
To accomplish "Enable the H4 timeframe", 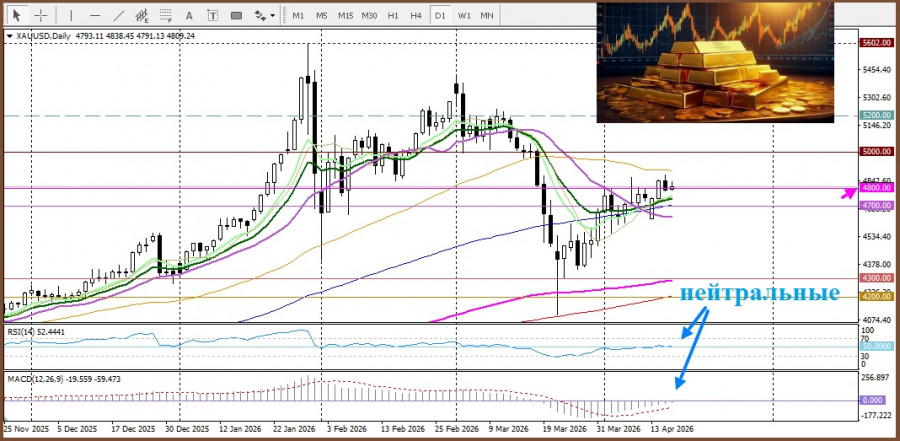I will point(416,15).
